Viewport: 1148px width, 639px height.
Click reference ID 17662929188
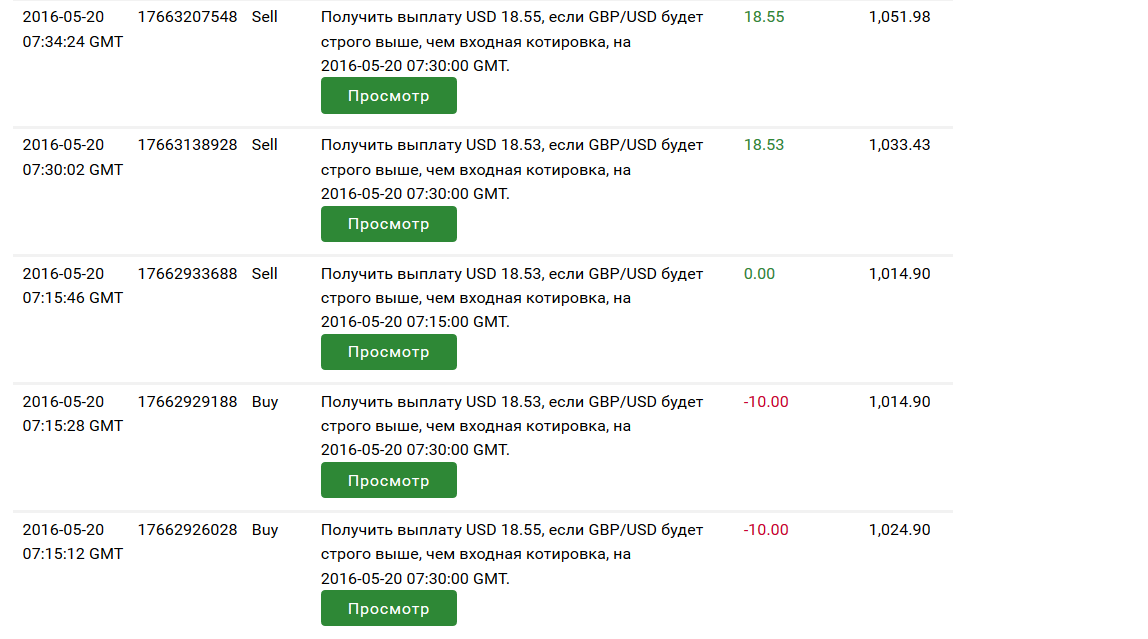pyautogui.click(x=188, y=402)
